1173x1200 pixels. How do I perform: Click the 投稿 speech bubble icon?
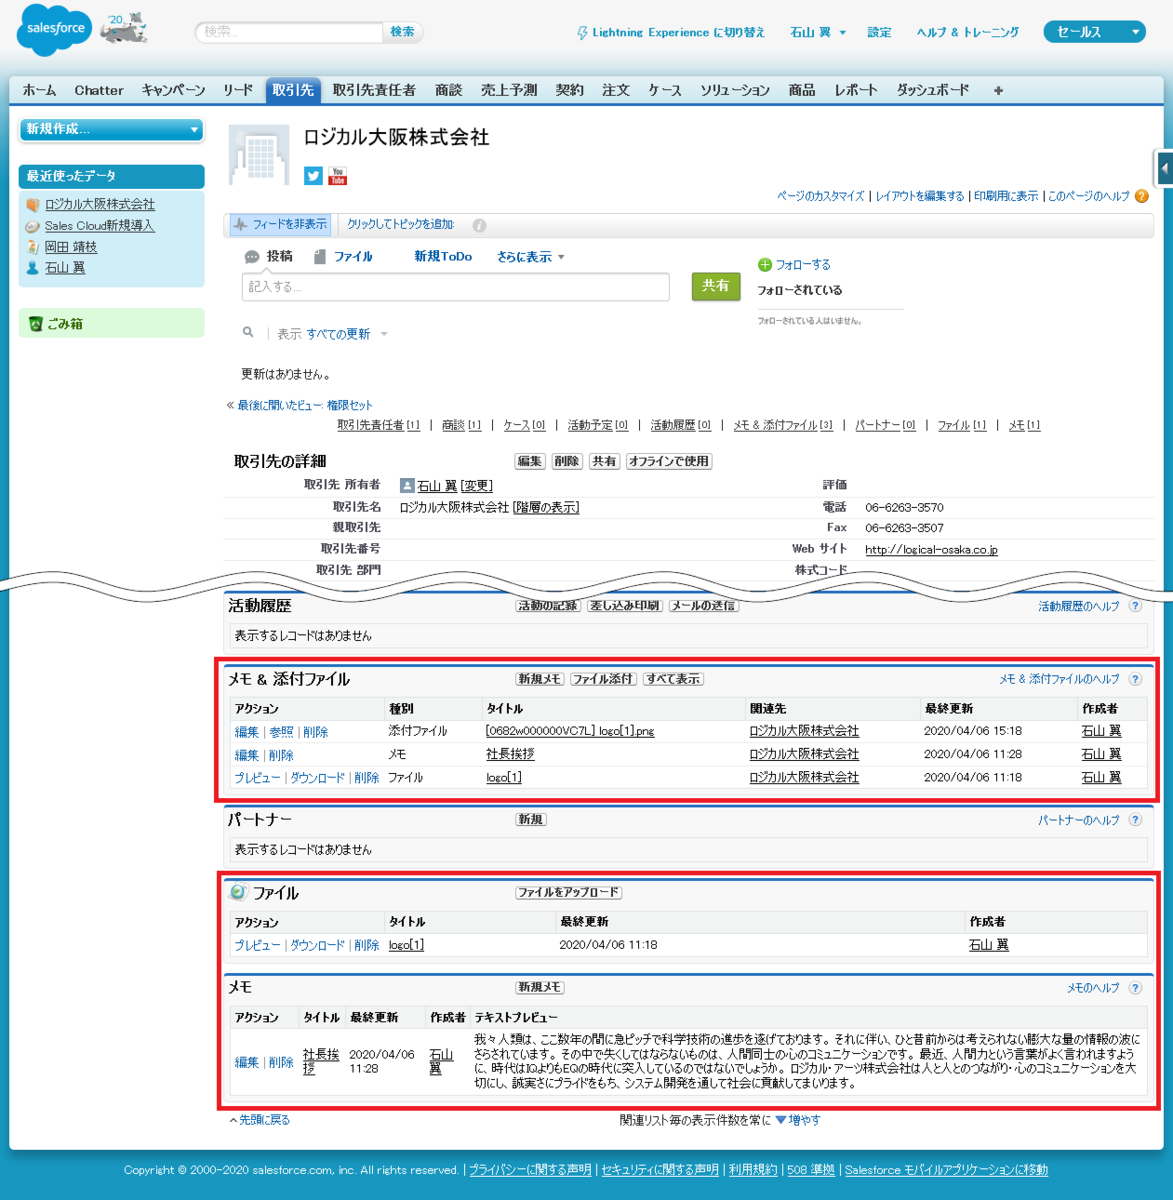tap(252, 257)
